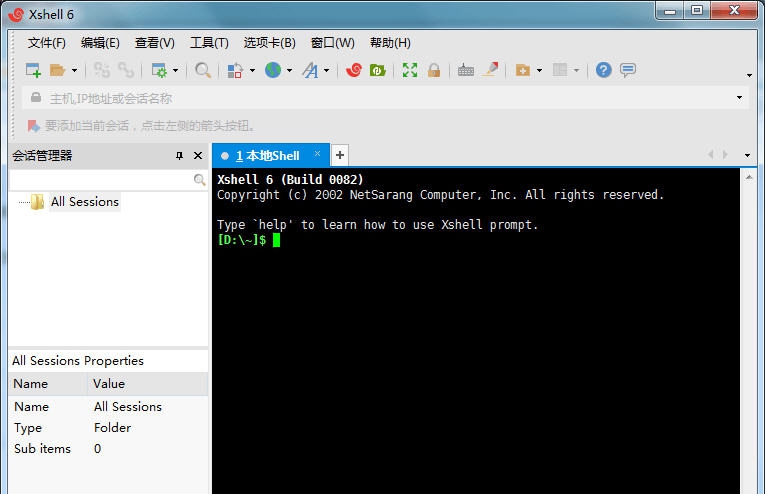Viewport: 765px width, 494px height.
Task: Add a new tab with plus button
Action: coord(340,155)
